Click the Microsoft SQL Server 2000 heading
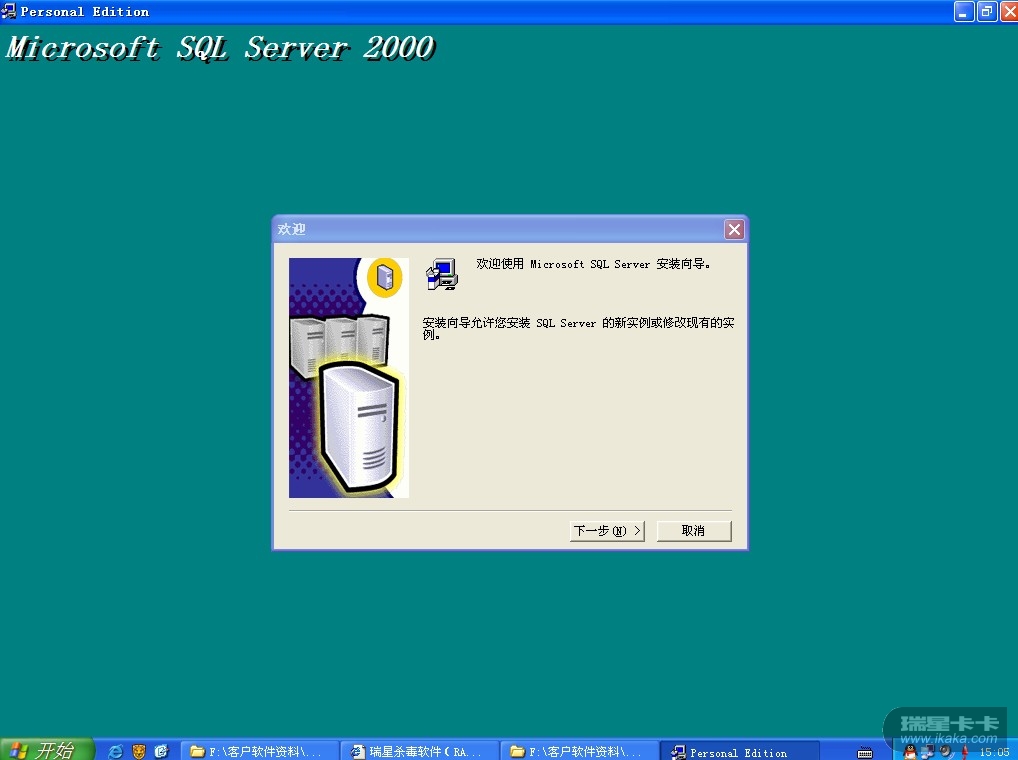The width and height of the screenshot is (1018, 760). pyautogui.click(x=220, y=48)
